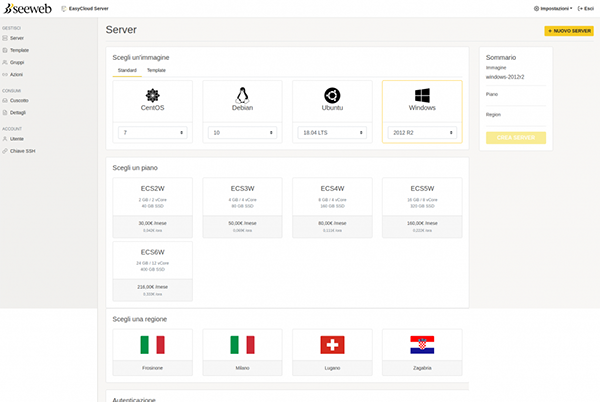
Task: Open Ubuntu 18.04 LTS version selector
Action: point(332,132)
